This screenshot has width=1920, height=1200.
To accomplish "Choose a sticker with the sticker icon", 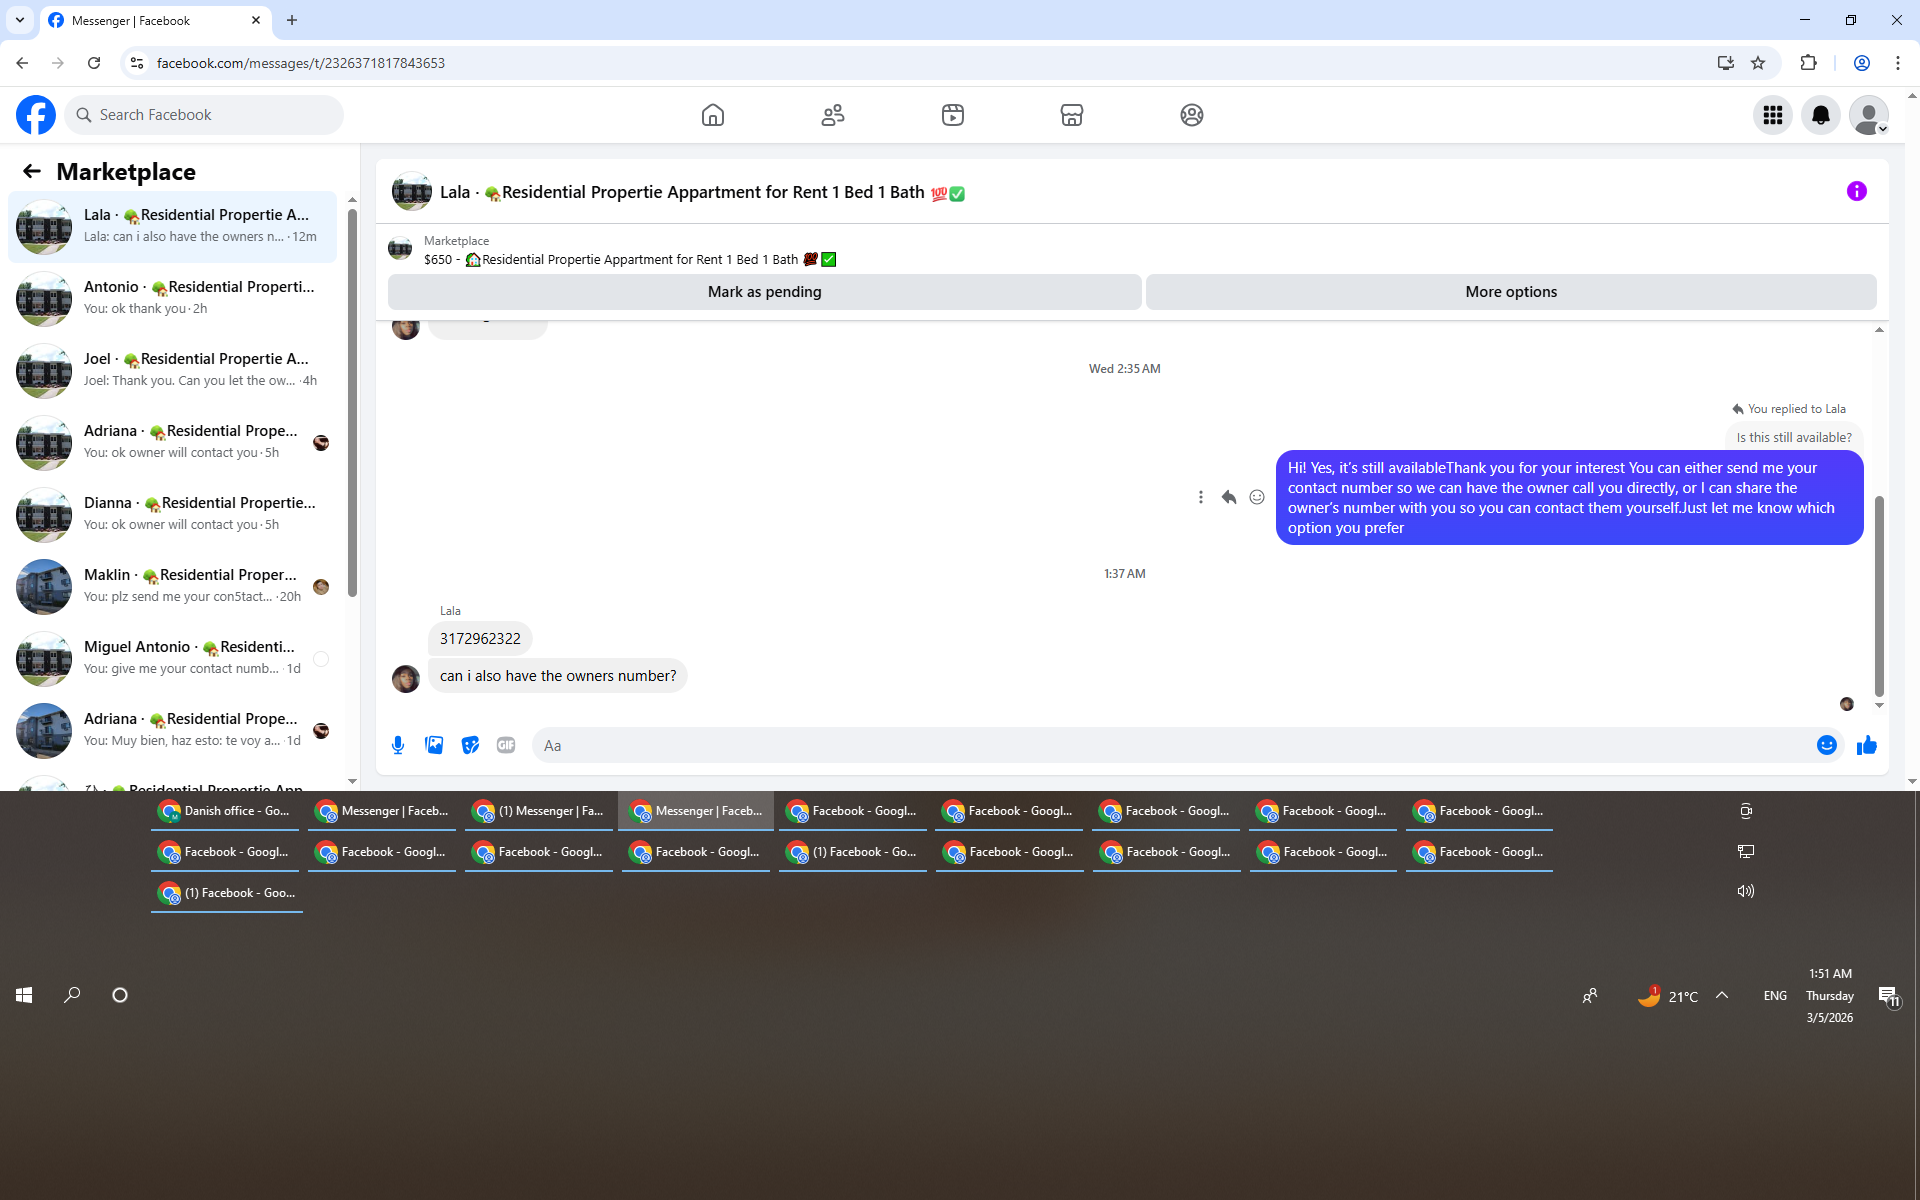I will pyautogui.click(x=470, y=745).
